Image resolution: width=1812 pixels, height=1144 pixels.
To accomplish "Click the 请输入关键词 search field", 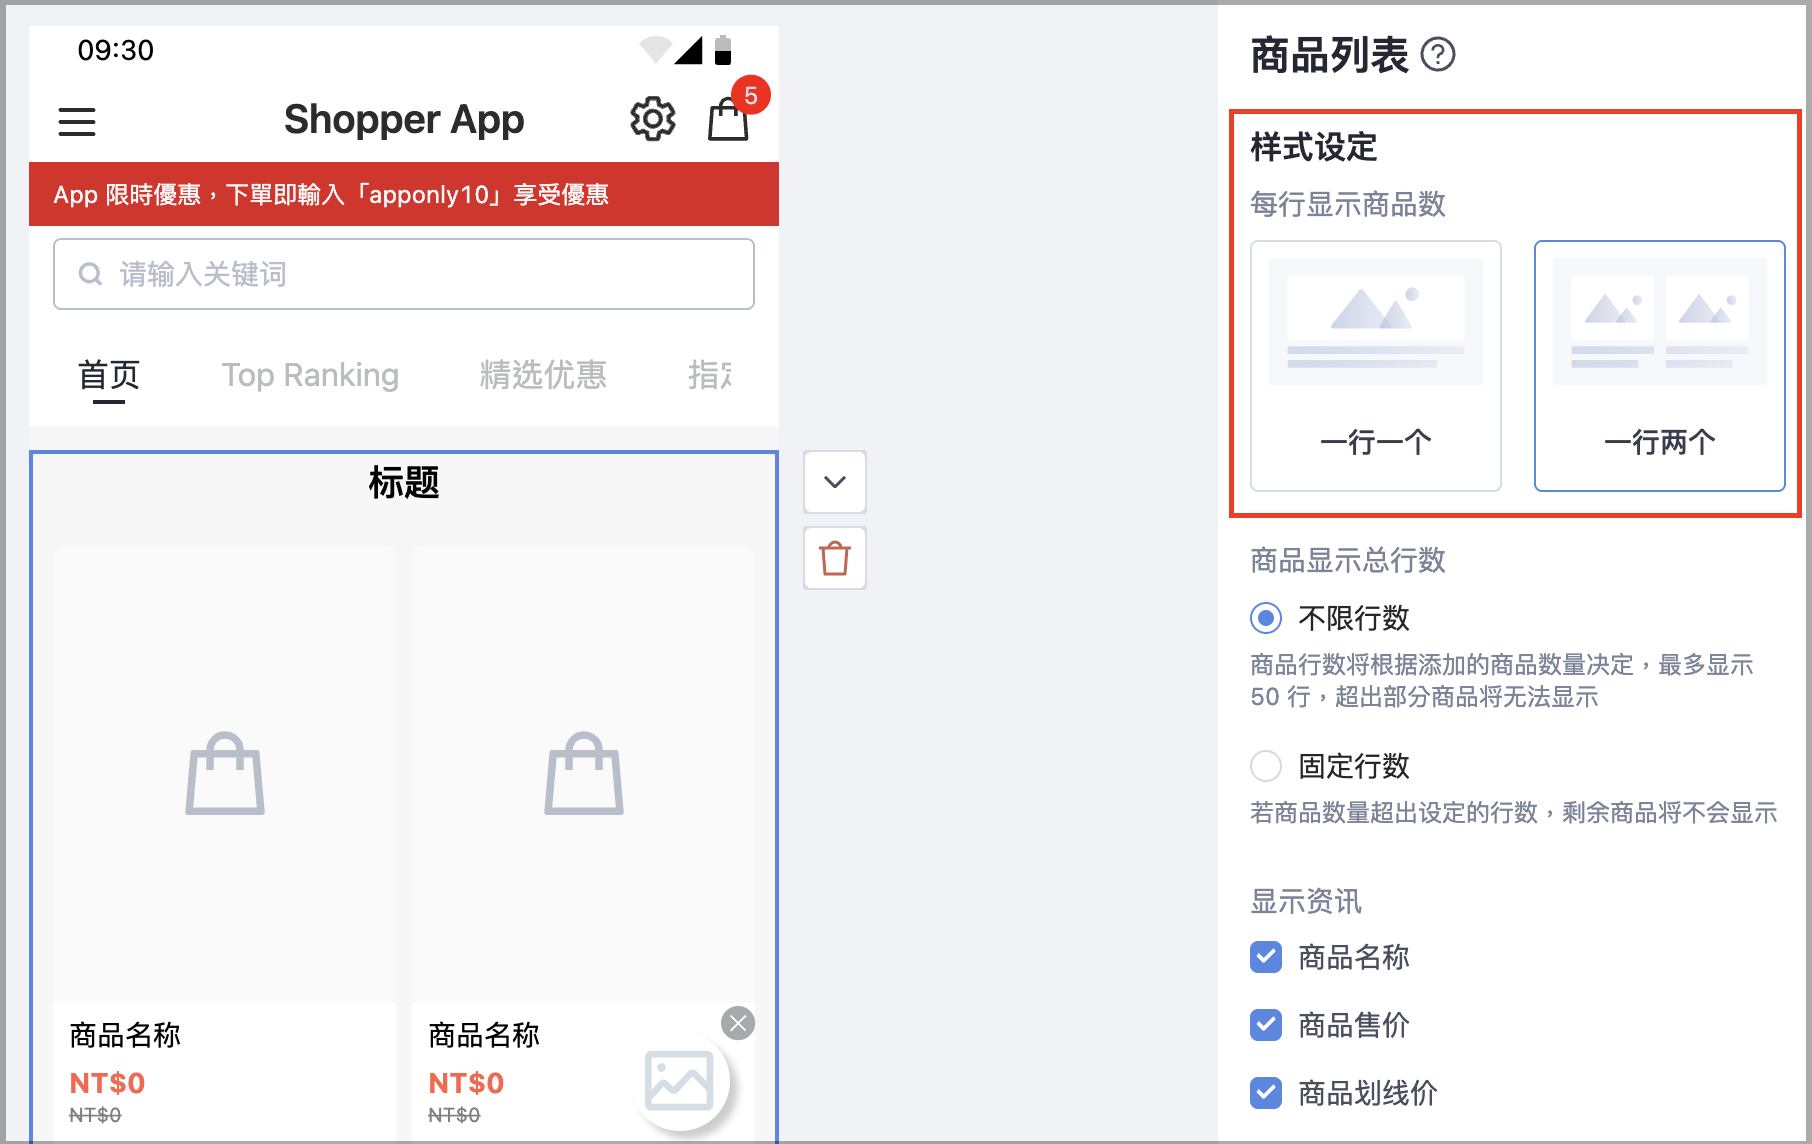I will [404, 274].
